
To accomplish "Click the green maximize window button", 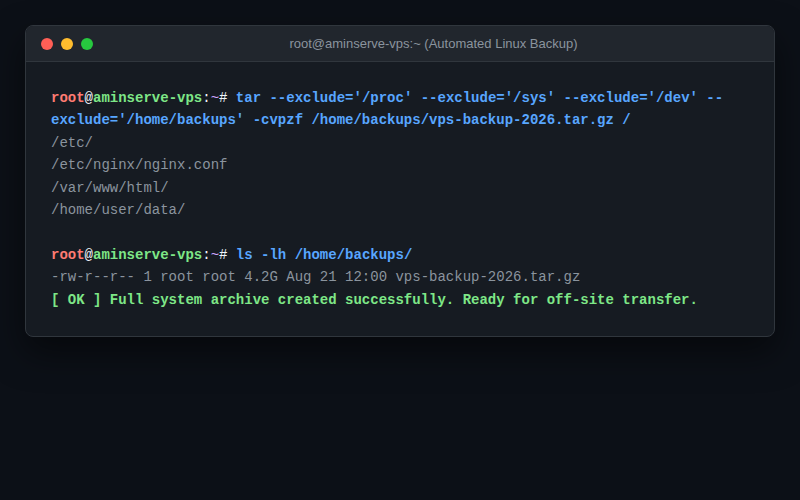I will [x=87, y=44].
